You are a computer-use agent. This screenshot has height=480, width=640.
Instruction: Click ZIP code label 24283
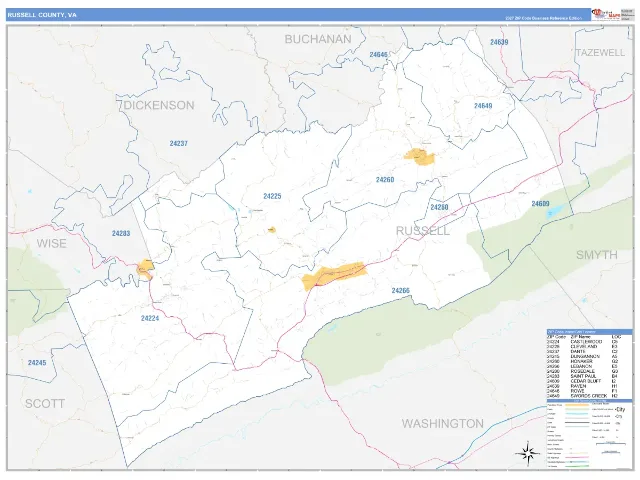121,233
